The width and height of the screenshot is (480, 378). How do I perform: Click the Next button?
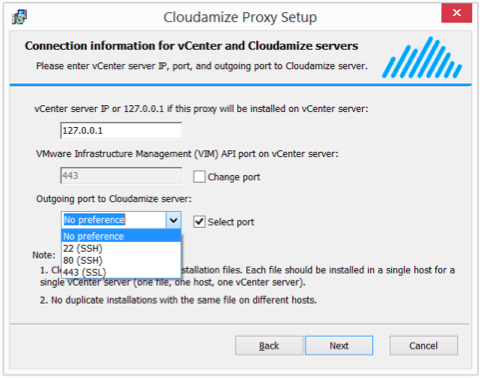click(x=339, y=345)
